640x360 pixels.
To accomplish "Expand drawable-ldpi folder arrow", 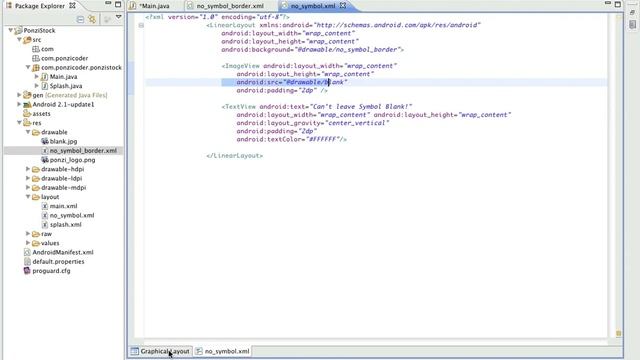I will click(28, 178).
